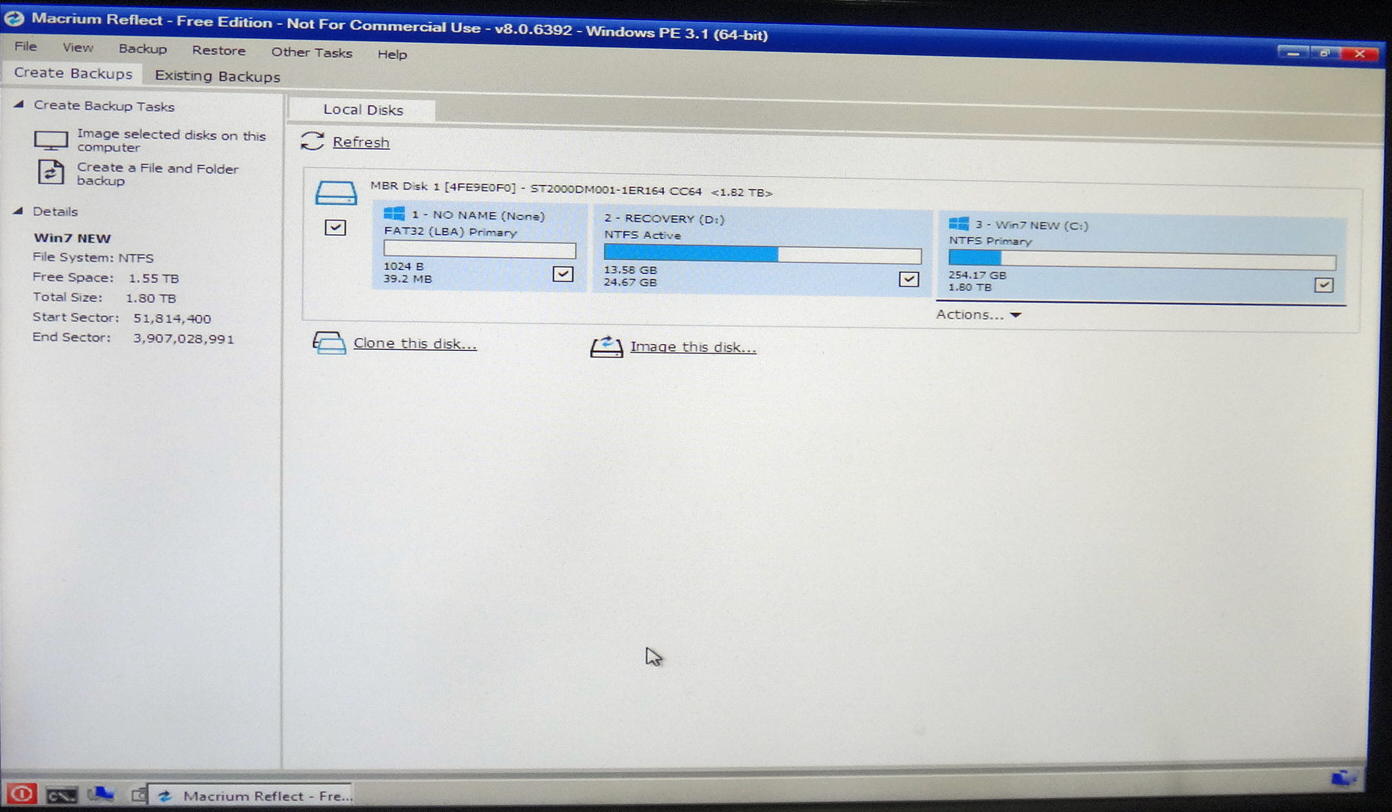Open the Other Tasks menu
Image resolution: width=1392 pixels, height=812 pixels.
coord(311,52)
